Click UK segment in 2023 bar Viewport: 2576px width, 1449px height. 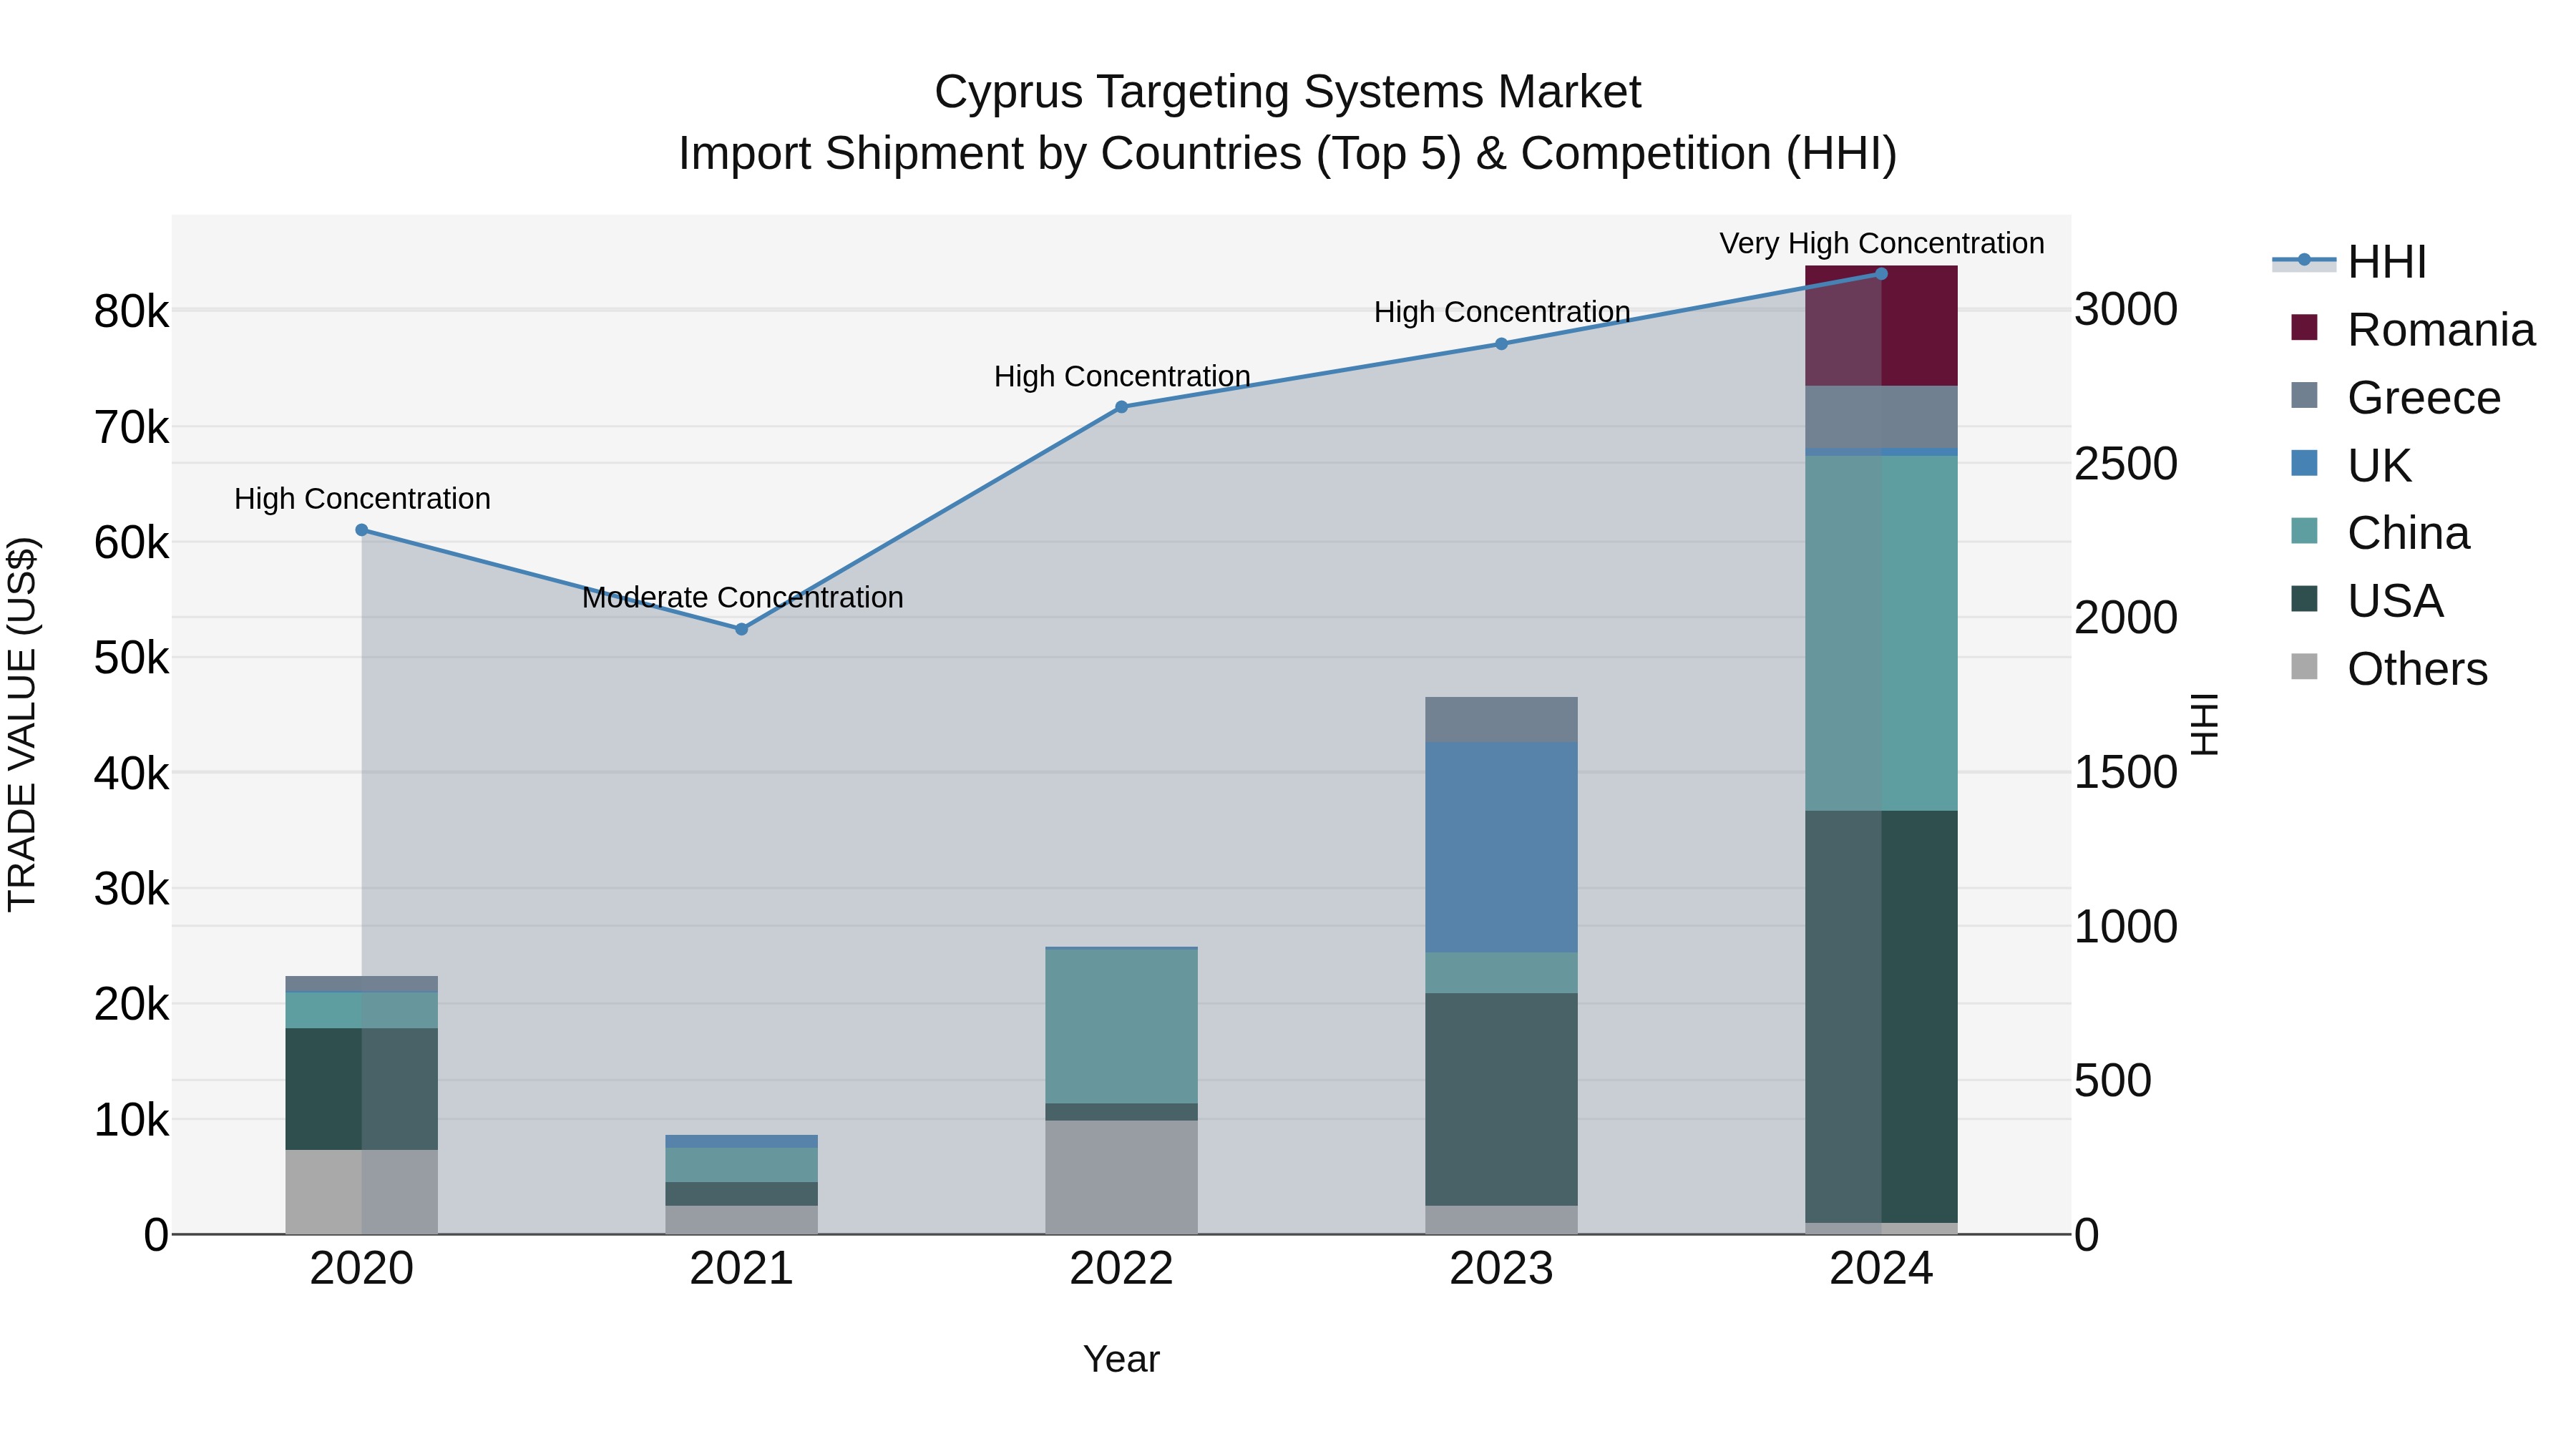[1501, 846]
